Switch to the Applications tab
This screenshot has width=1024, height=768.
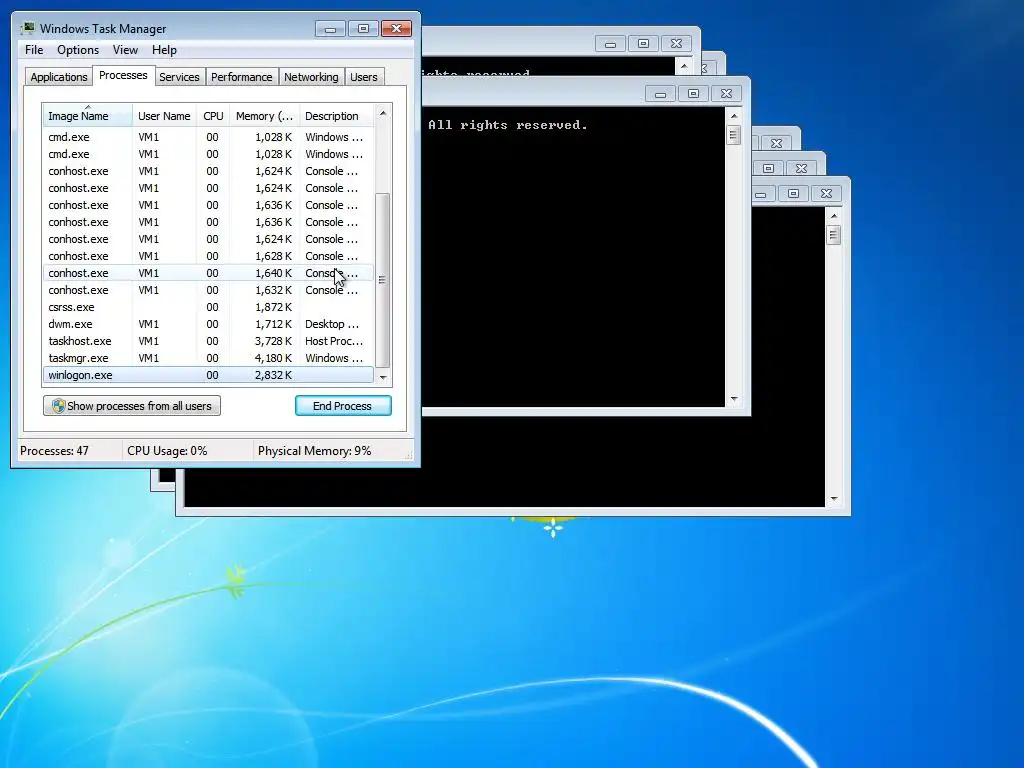(x=59, y=76)
